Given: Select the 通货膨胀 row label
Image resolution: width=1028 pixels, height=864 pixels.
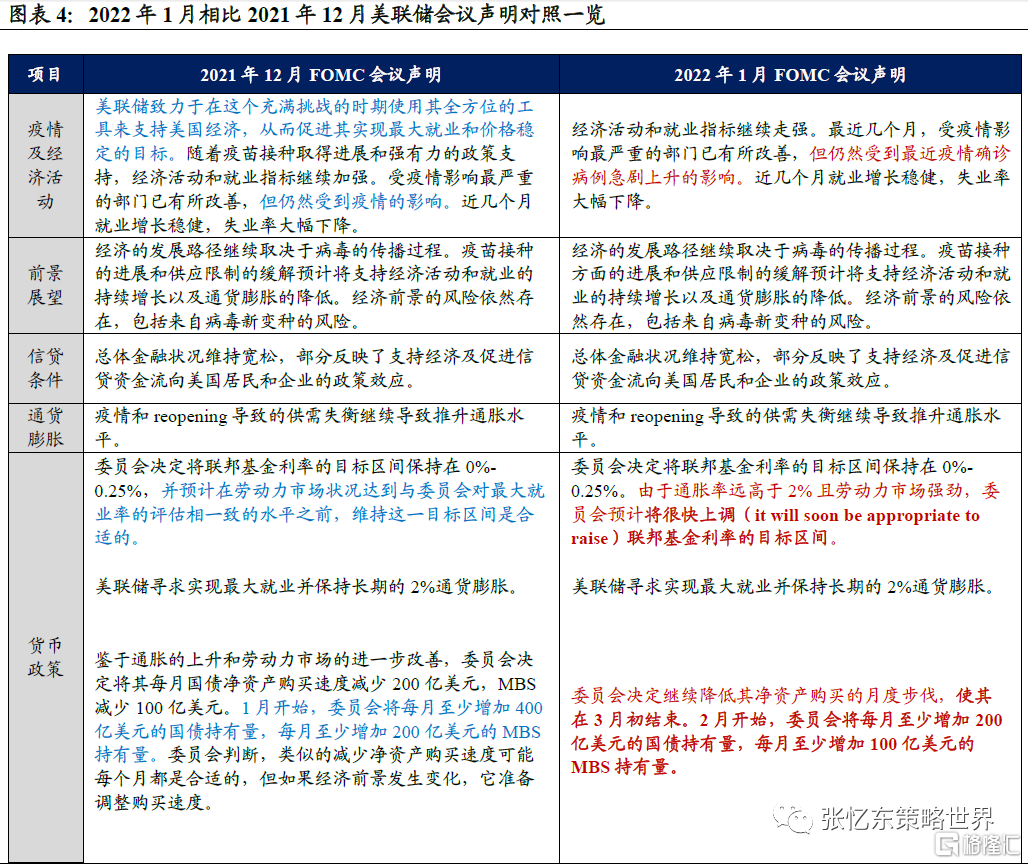Looking at the screenshot, I should click(44, 427).
